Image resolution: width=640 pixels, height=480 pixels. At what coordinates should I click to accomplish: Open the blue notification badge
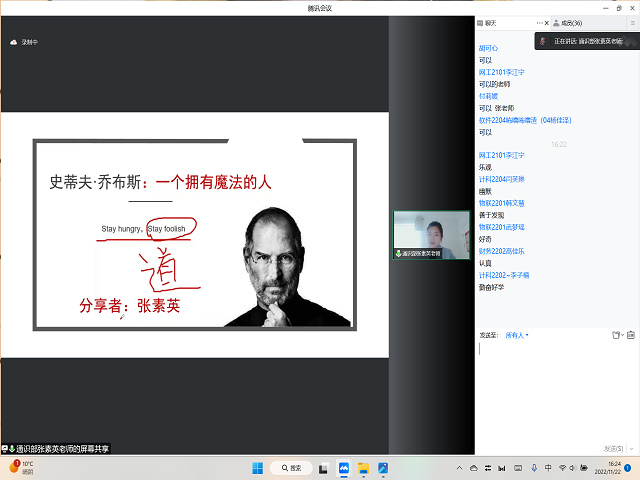[628, 468]
